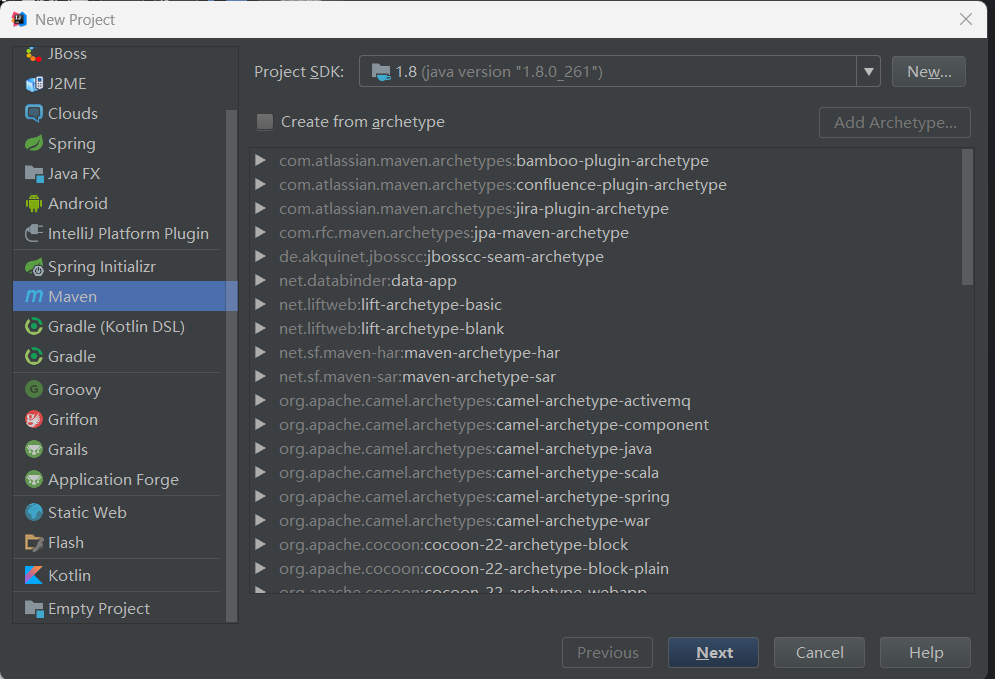Select the Kotlin project type label

(x=70, y=576)
